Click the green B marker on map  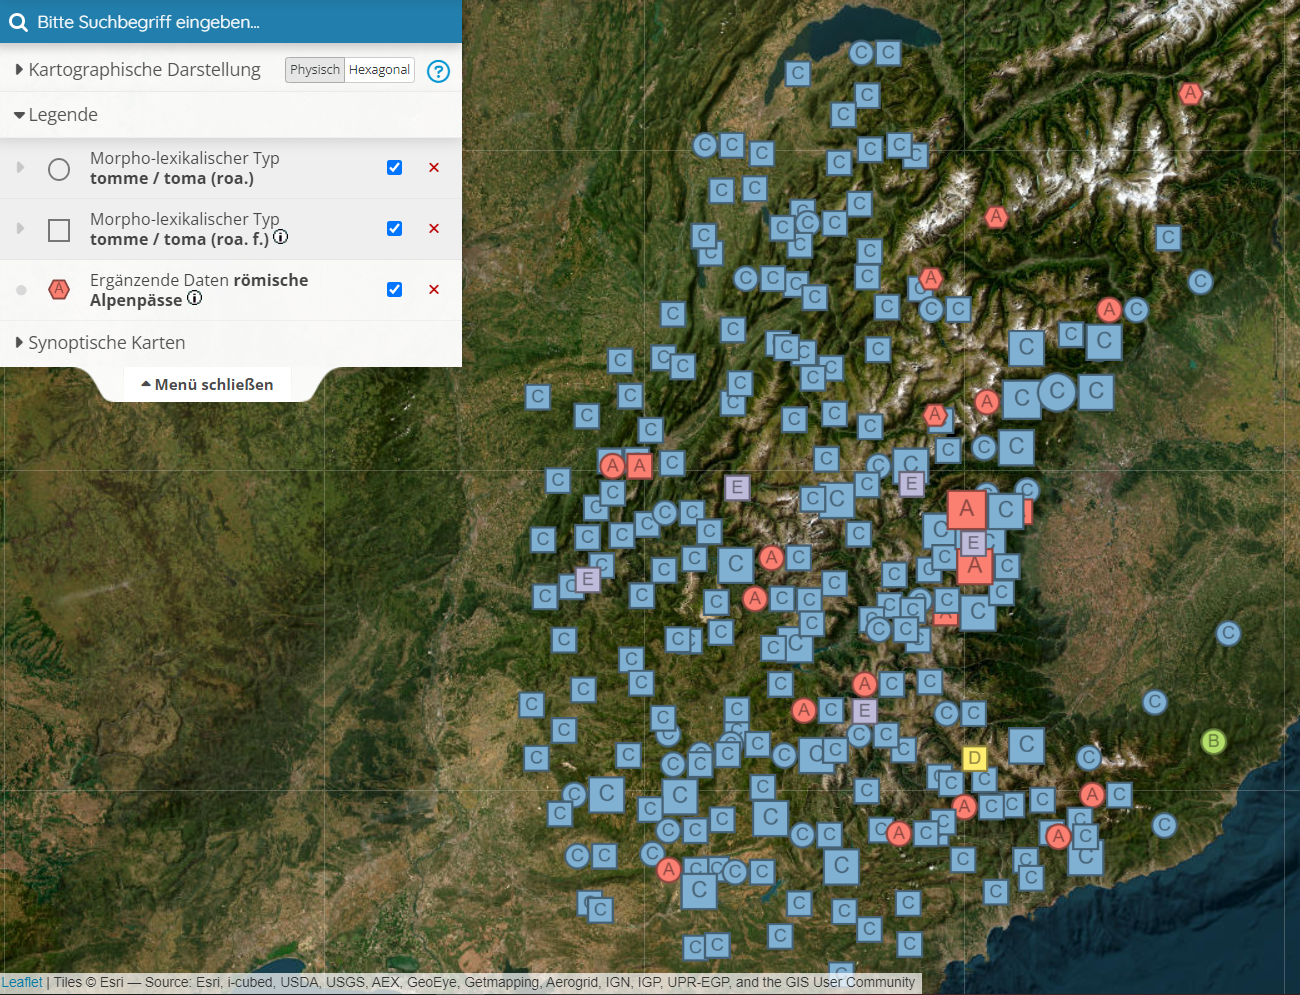click(1213, 742)
